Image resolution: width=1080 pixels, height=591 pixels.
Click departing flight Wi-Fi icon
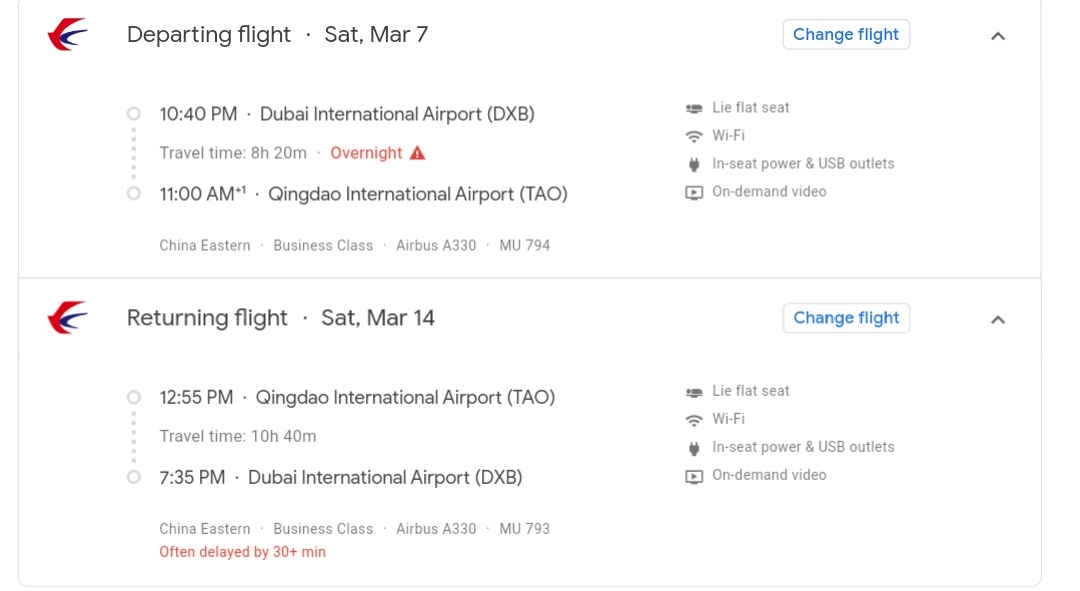[694, 136]
